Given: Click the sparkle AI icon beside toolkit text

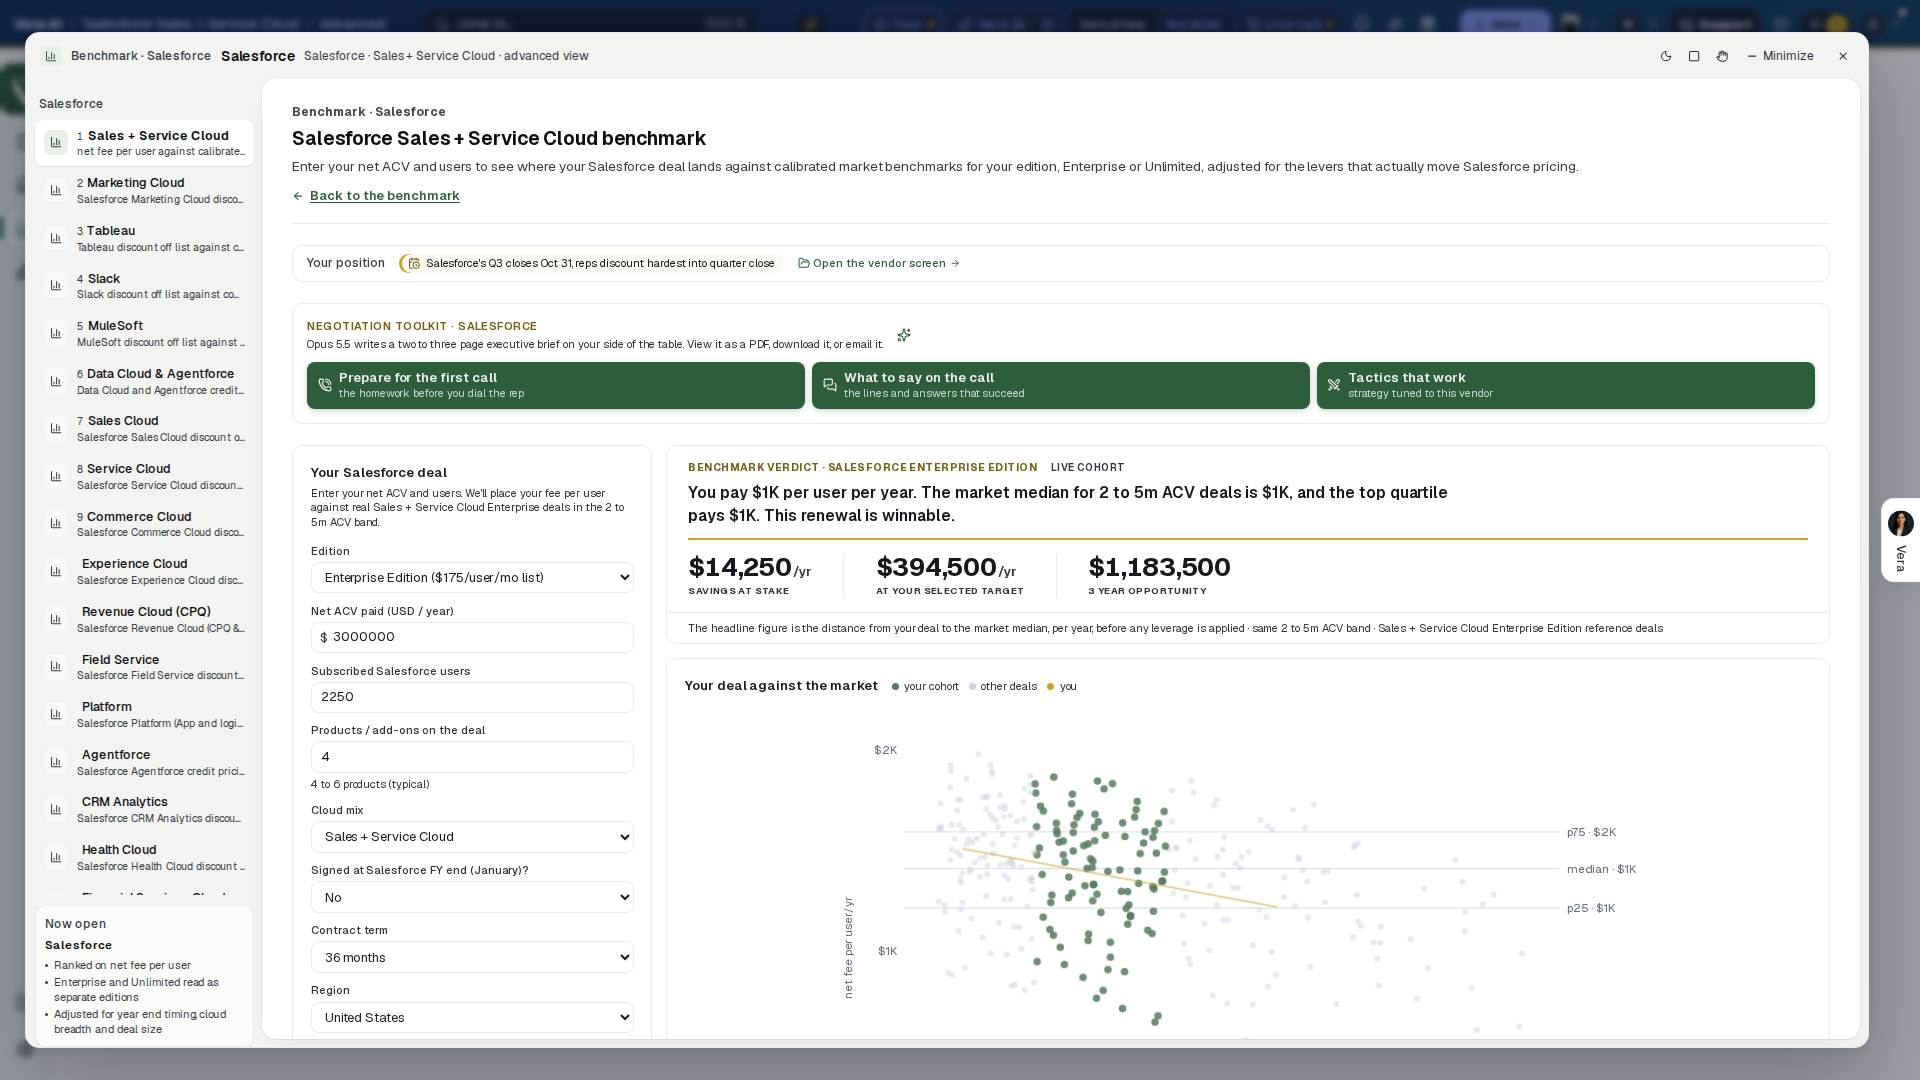Looking at the screenshot, I should click(904, 335).
